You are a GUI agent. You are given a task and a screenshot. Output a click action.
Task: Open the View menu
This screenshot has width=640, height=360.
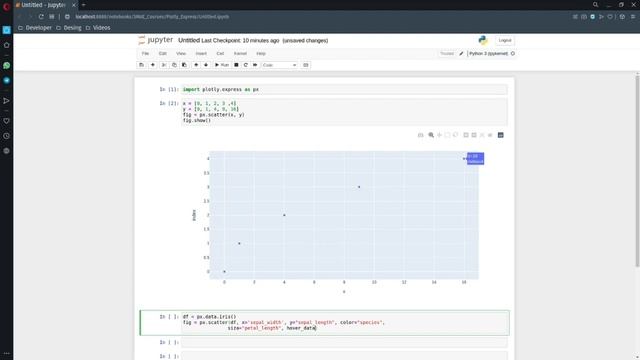pyautogui.click(x=181, y=53)
